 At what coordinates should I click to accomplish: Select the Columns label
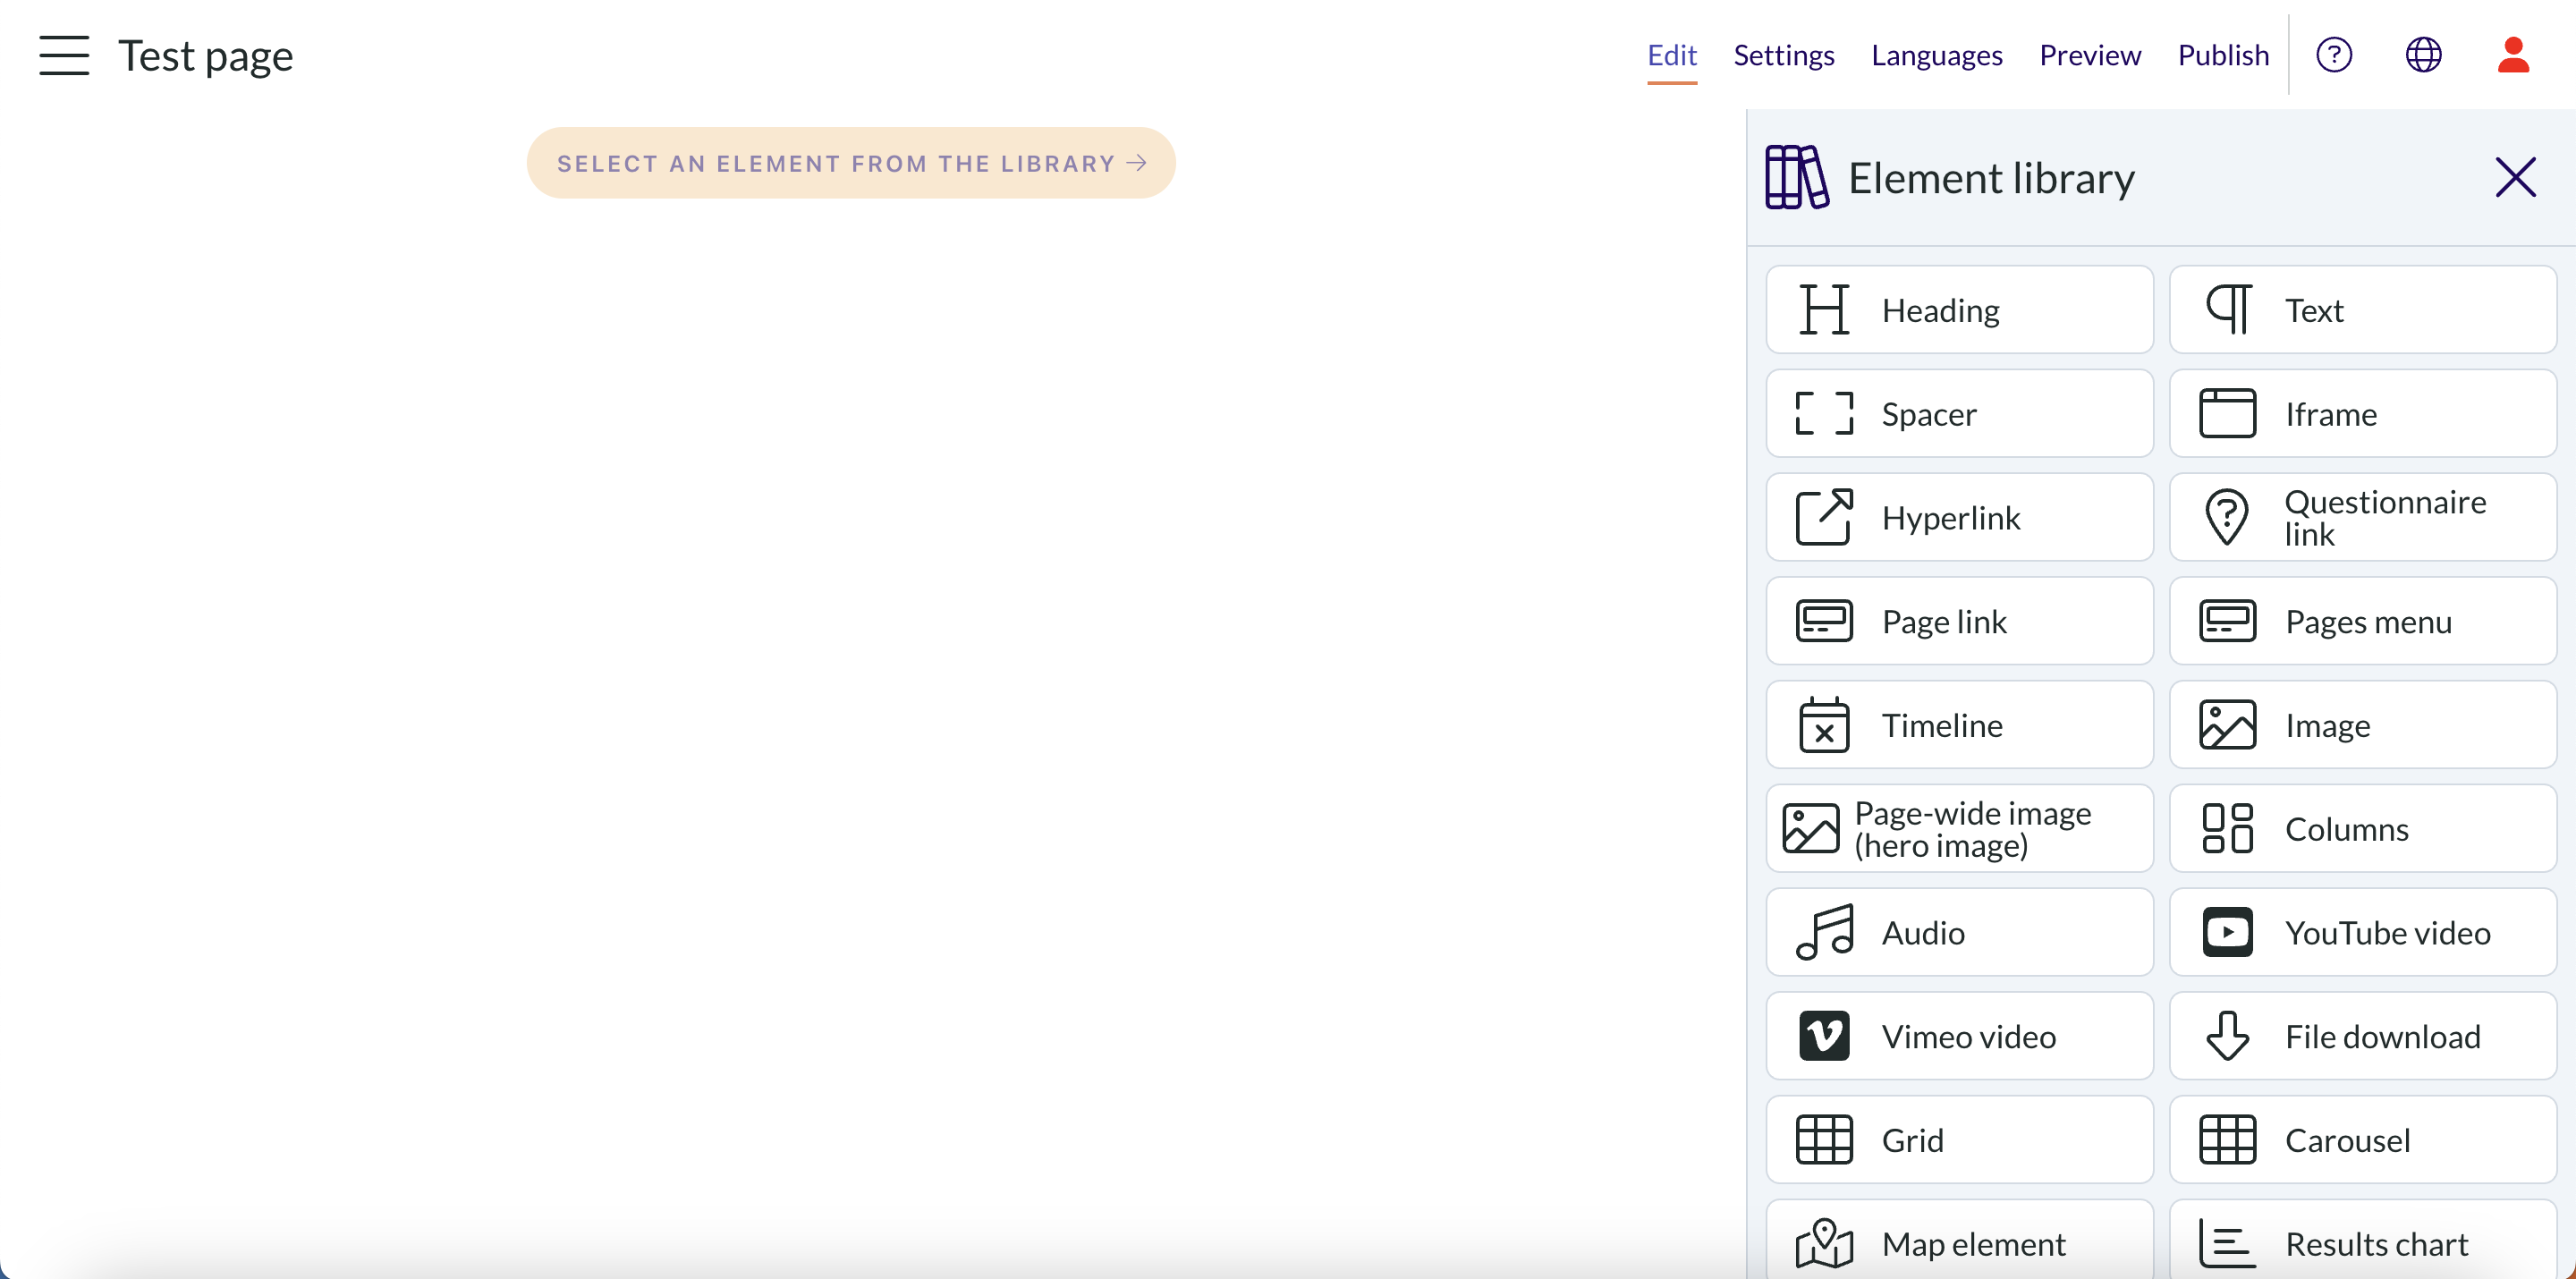point(2346,829)
